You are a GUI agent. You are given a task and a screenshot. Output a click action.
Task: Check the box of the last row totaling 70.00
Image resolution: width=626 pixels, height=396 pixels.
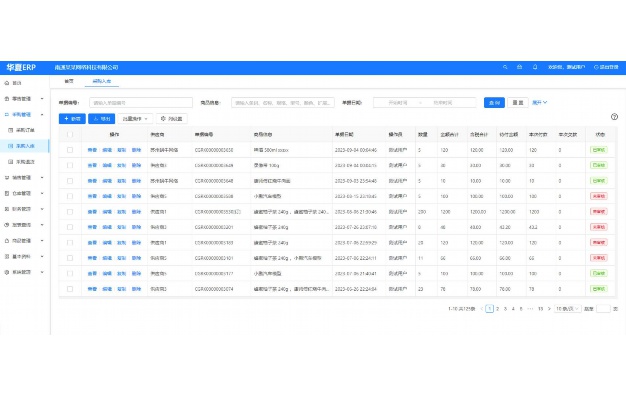click(70, 289)
